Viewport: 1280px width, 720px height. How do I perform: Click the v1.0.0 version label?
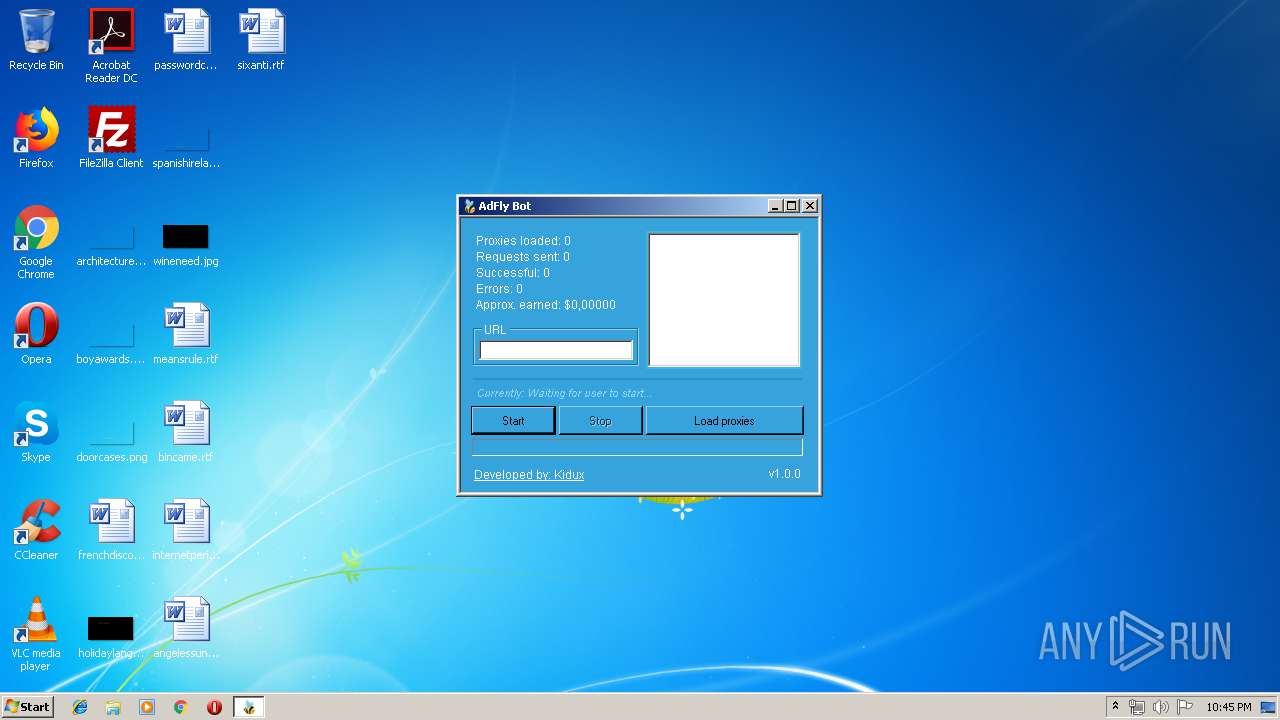click(785, 474)
